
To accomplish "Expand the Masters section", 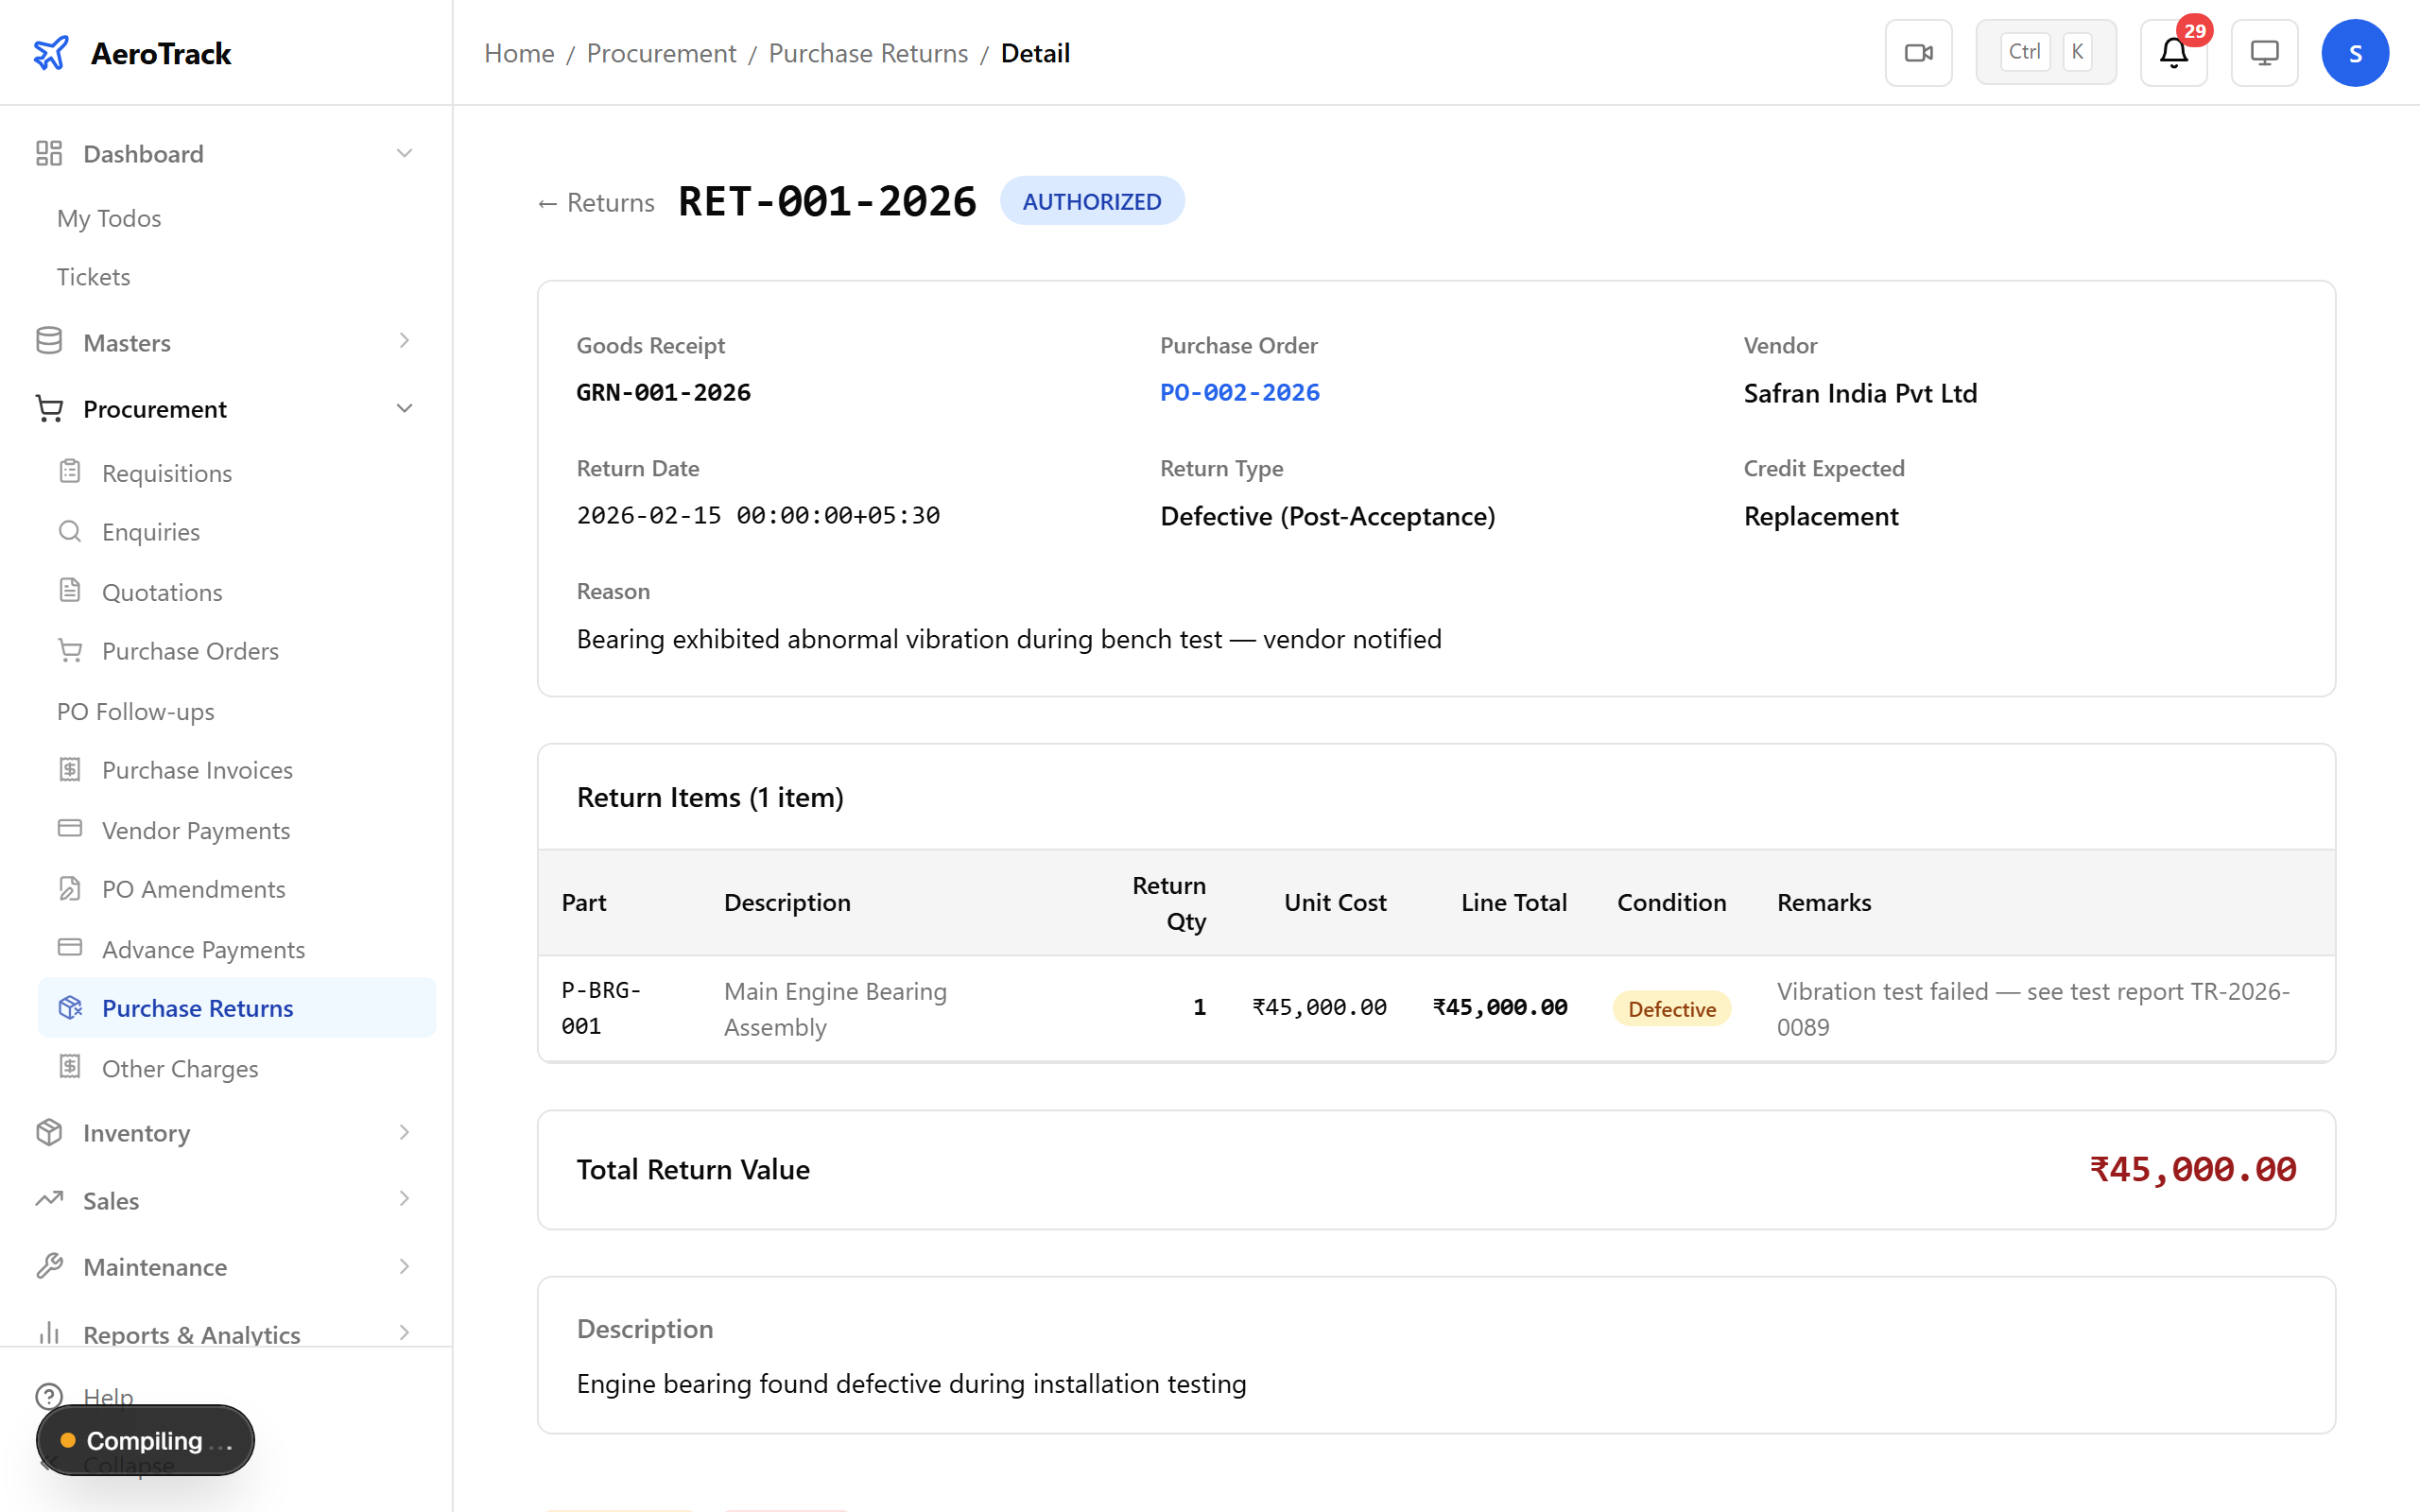I will click(404, 341).
